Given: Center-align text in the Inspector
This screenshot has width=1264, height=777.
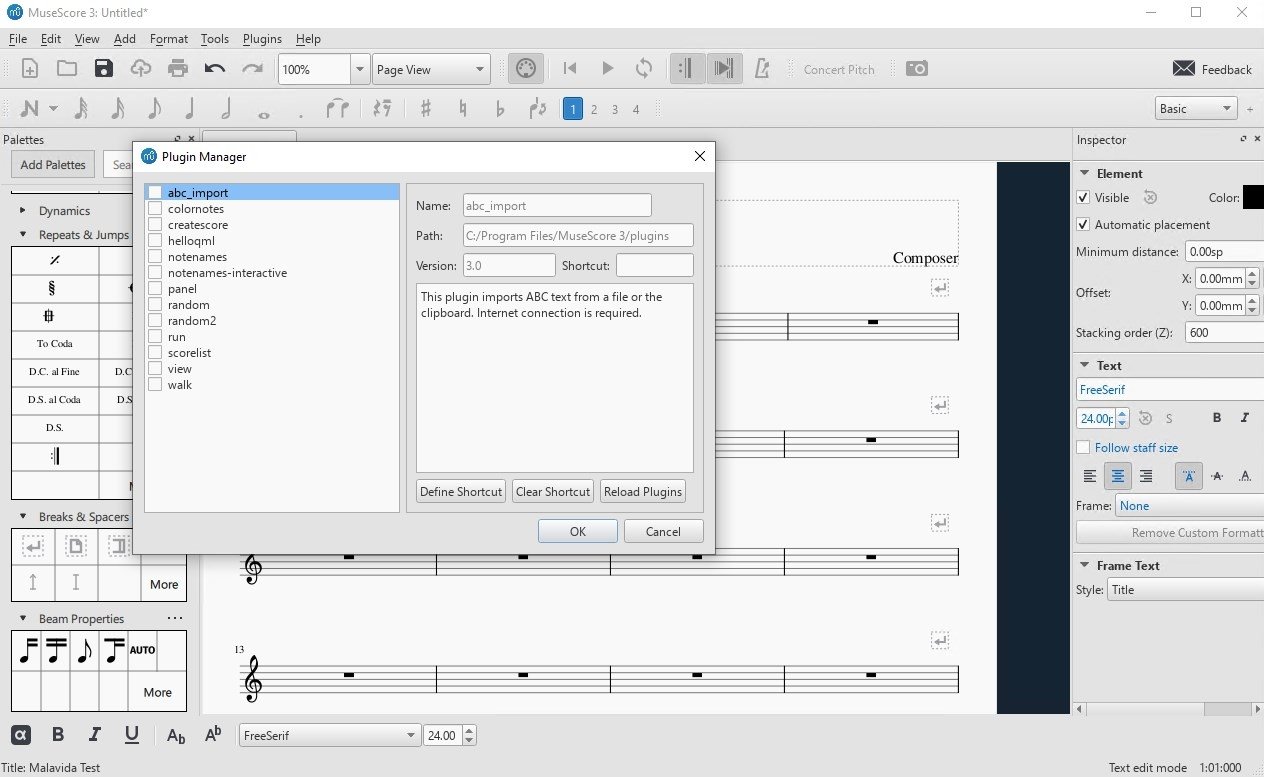Looking at the screenshot, I should tap(1118, 476).
